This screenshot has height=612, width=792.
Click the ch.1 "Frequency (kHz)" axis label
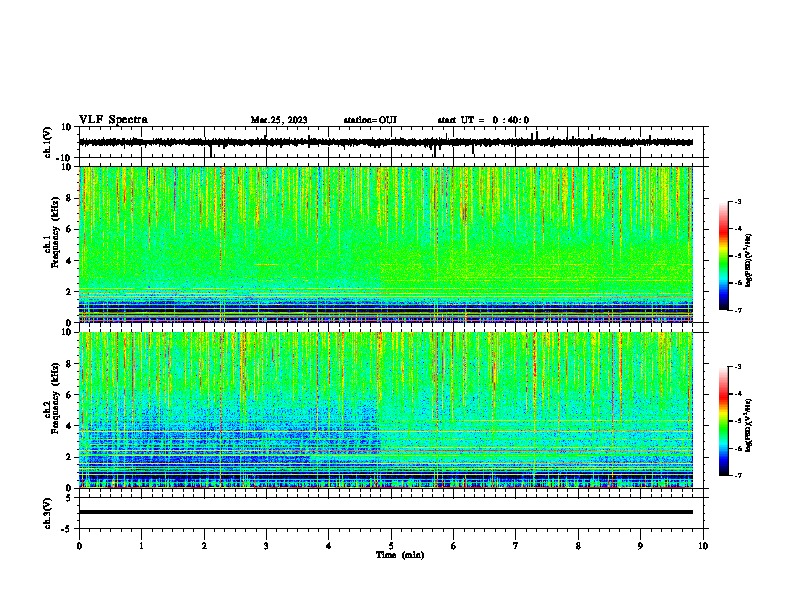click(x=55, y=232)
